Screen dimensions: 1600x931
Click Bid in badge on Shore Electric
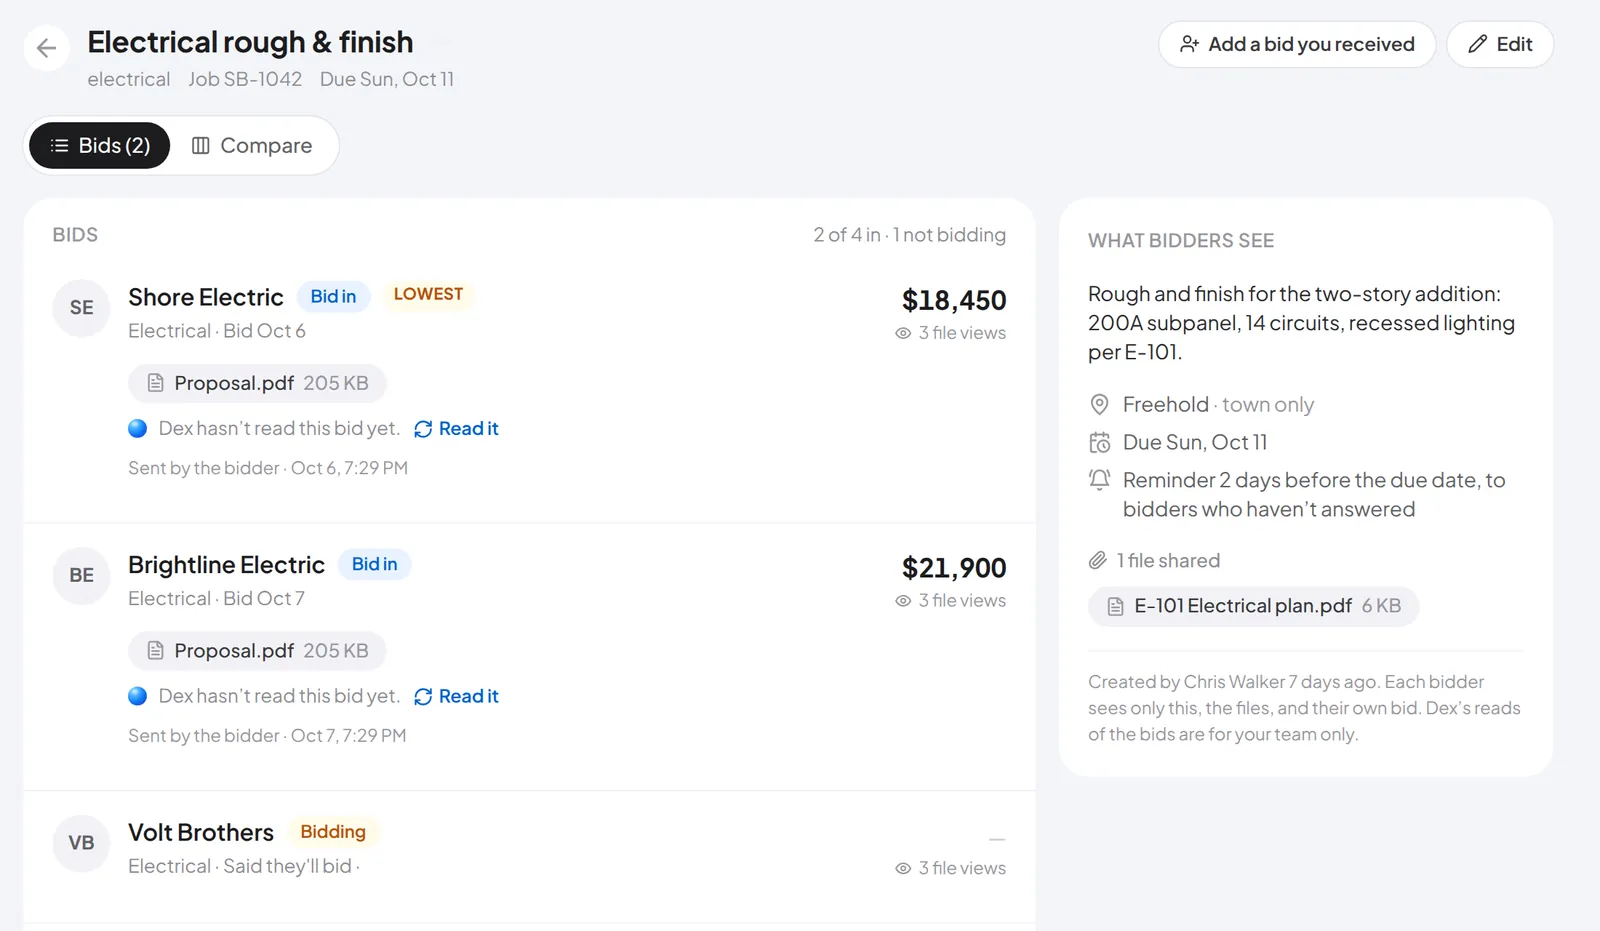tap(333, 297)
